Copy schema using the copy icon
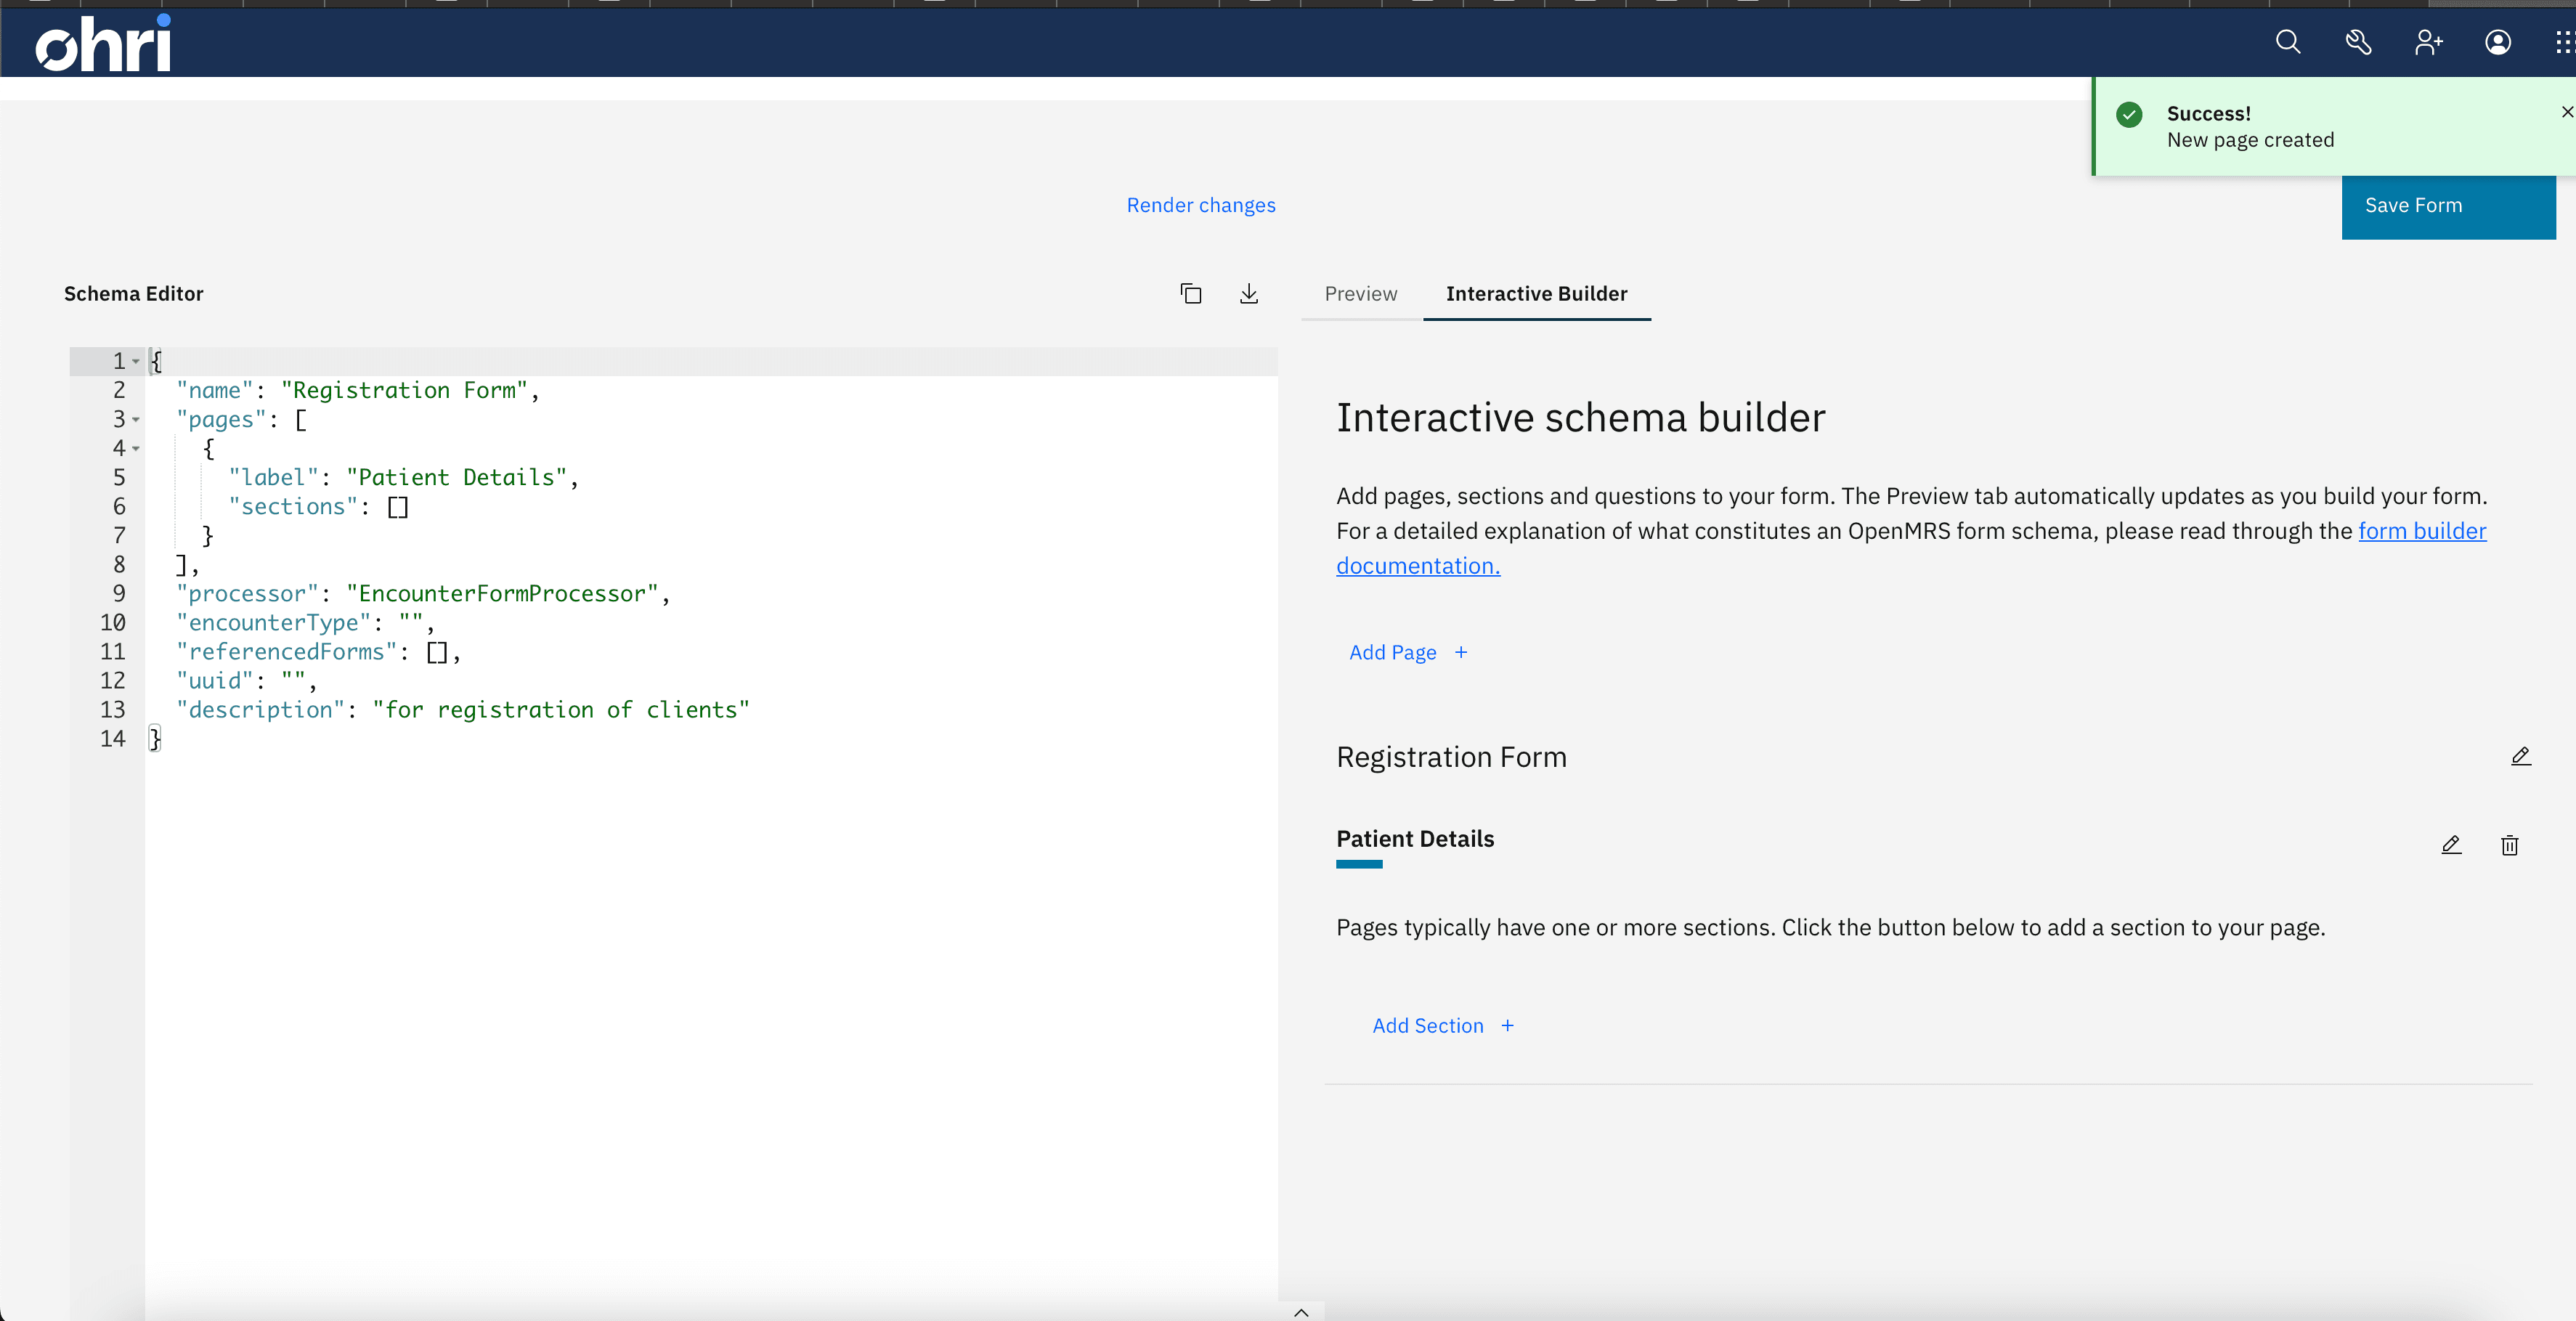2576x1321 pixels. (1190, 293)
